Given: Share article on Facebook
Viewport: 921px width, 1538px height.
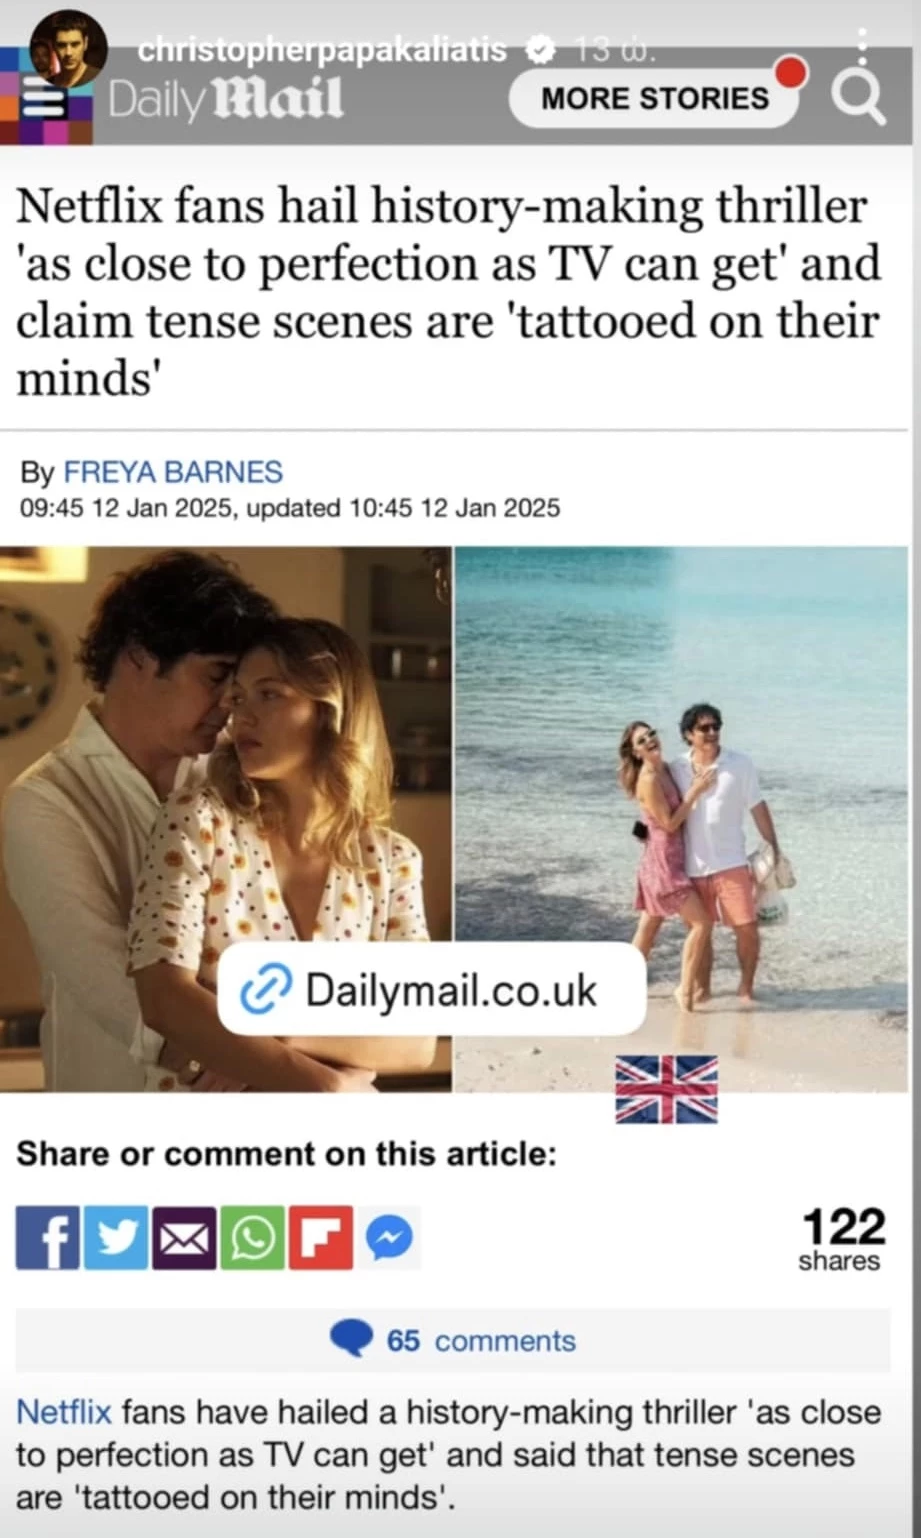Looking at the screenshot, I should [x=48, y=1238].
